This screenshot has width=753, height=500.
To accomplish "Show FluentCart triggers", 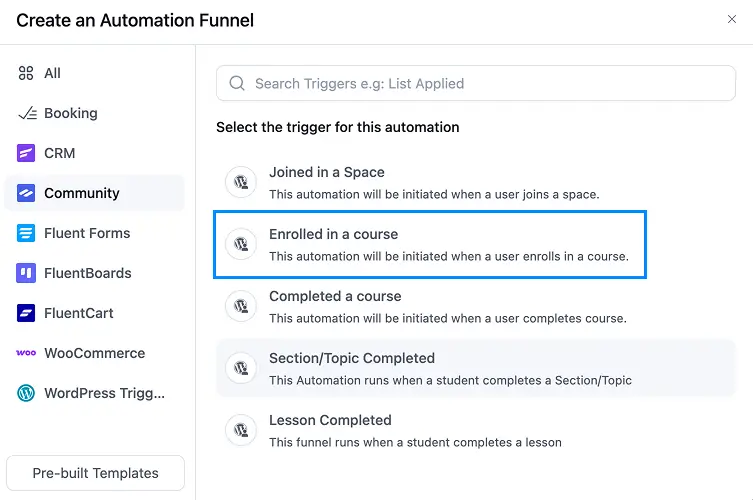I will [x=95, y=313].
